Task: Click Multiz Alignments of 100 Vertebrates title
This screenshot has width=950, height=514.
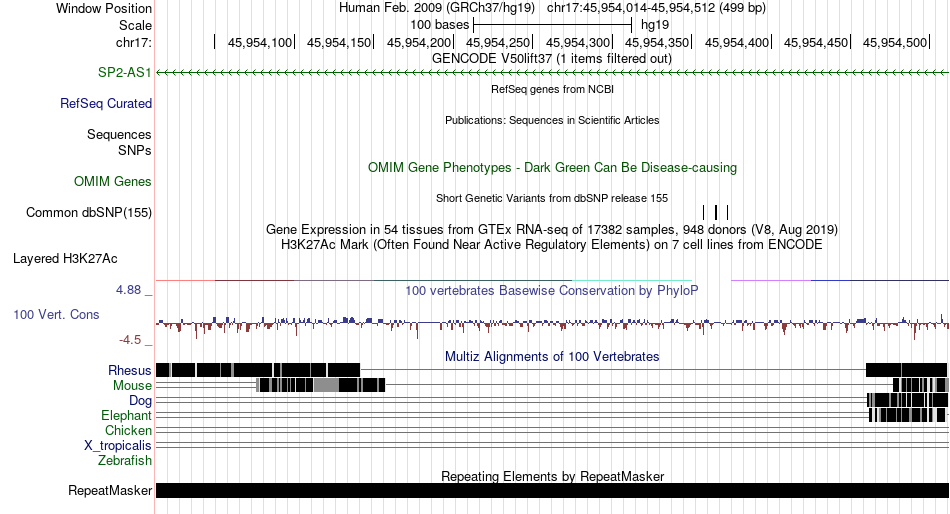Action: 552,356
